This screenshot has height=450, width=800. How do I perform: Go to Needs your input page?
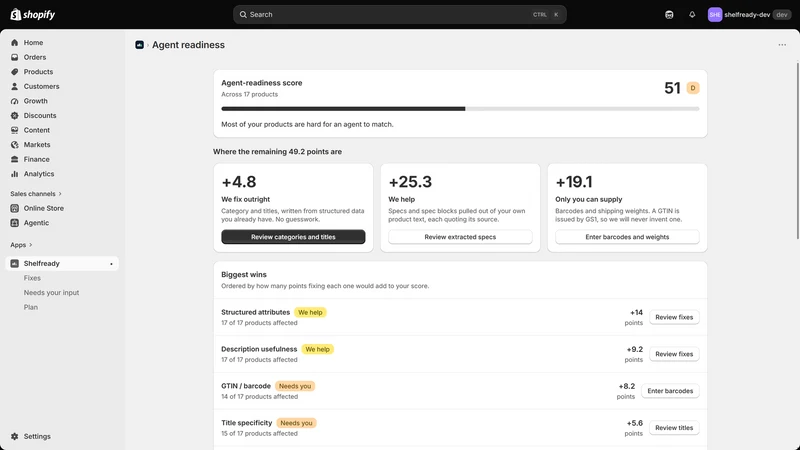tap(52, 293)
